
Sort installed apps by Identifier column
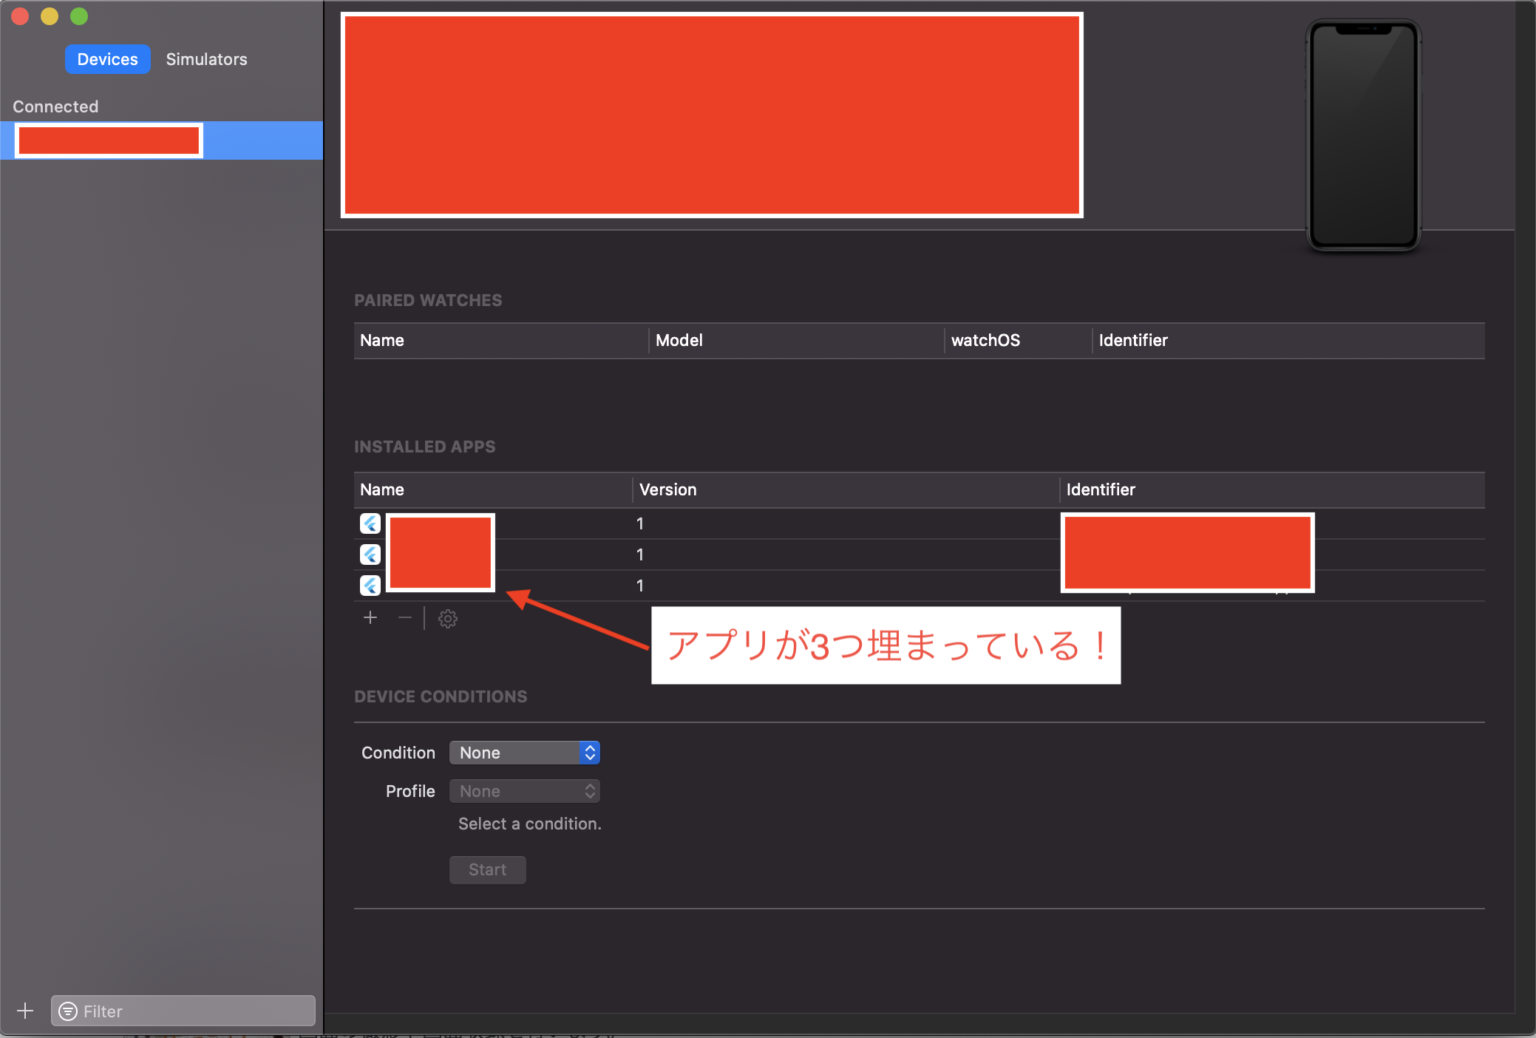(1101, 490)
